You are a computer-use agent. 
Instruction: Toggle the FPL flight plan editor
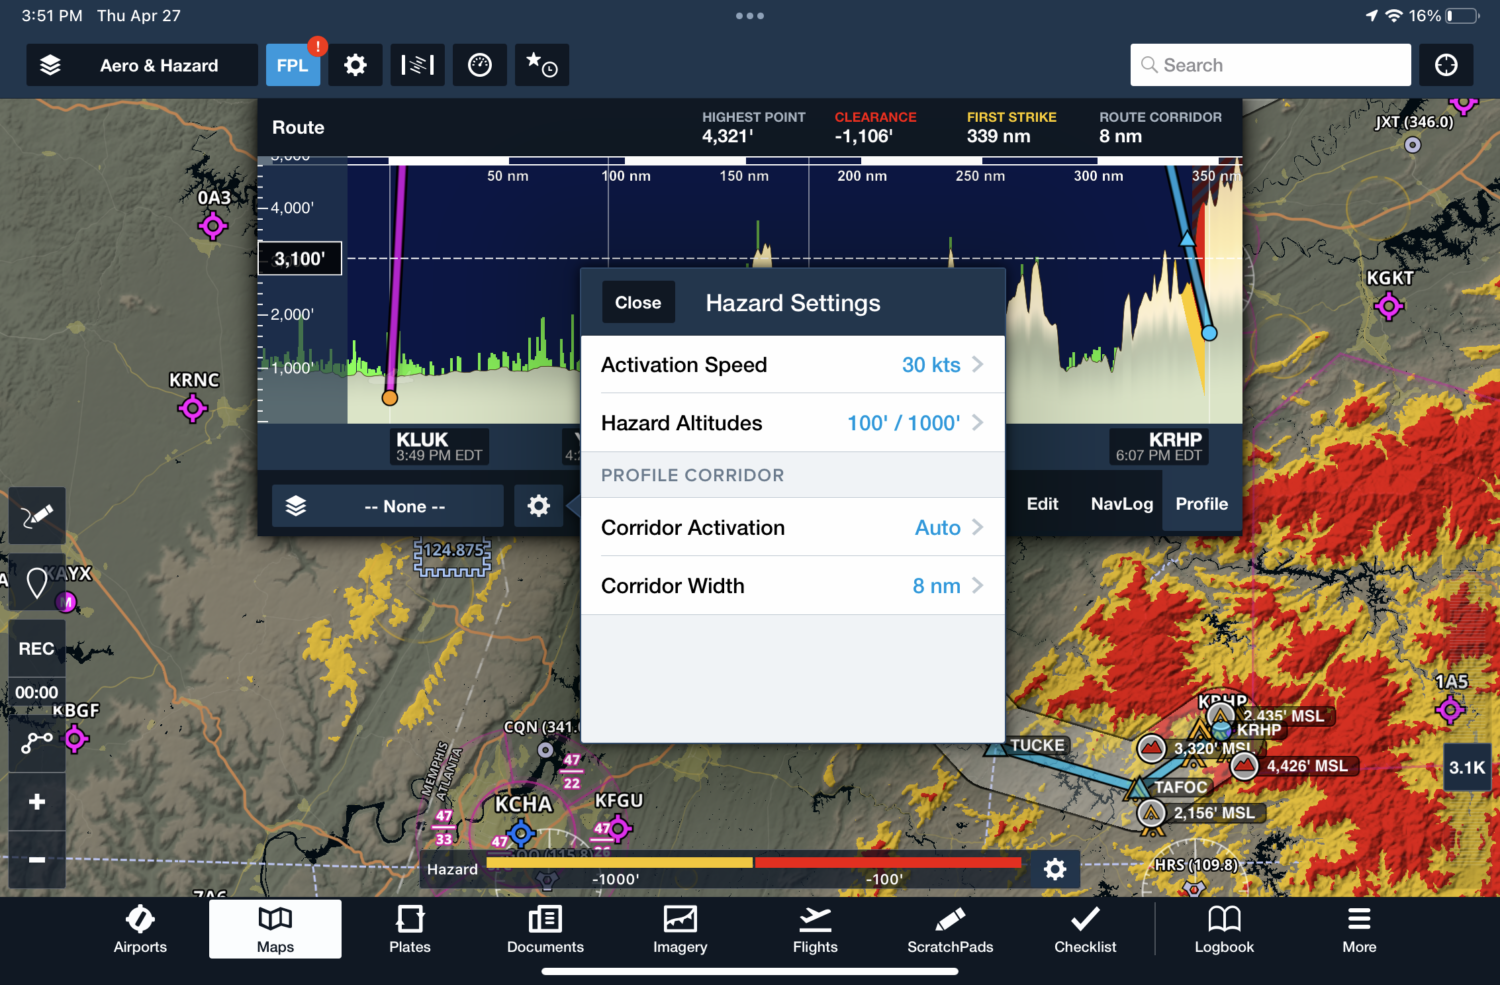point(293,64)
